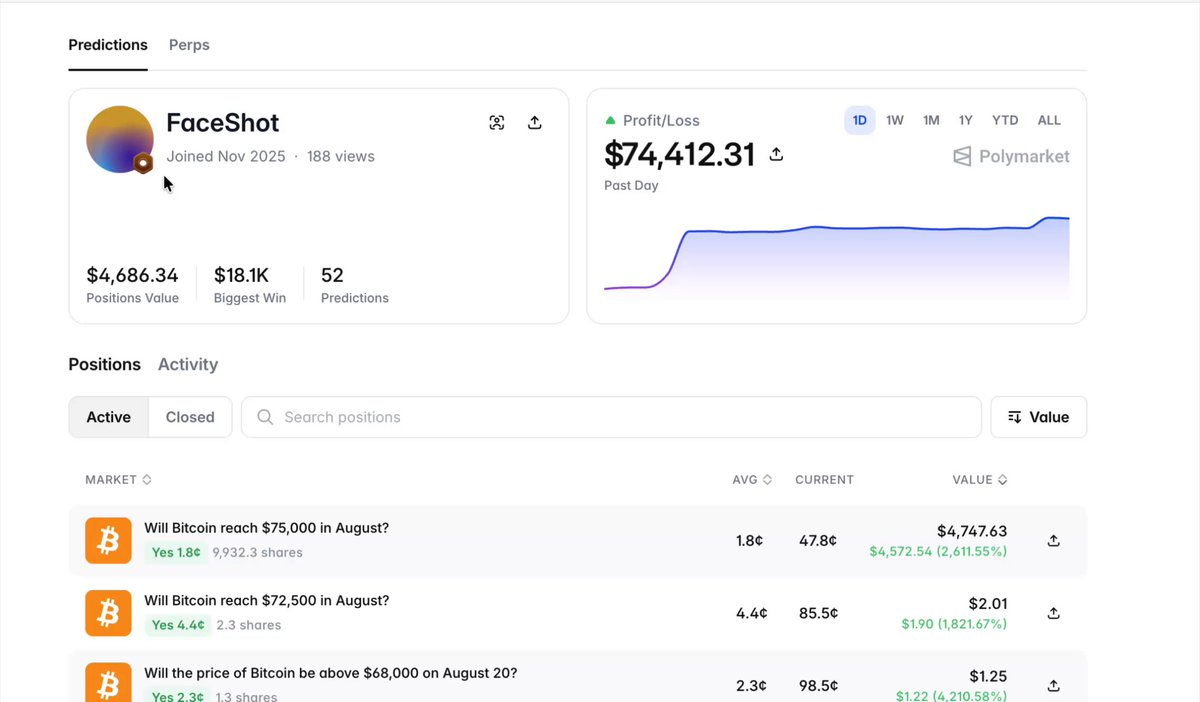Open the Perps tab

tap(189, 45)
